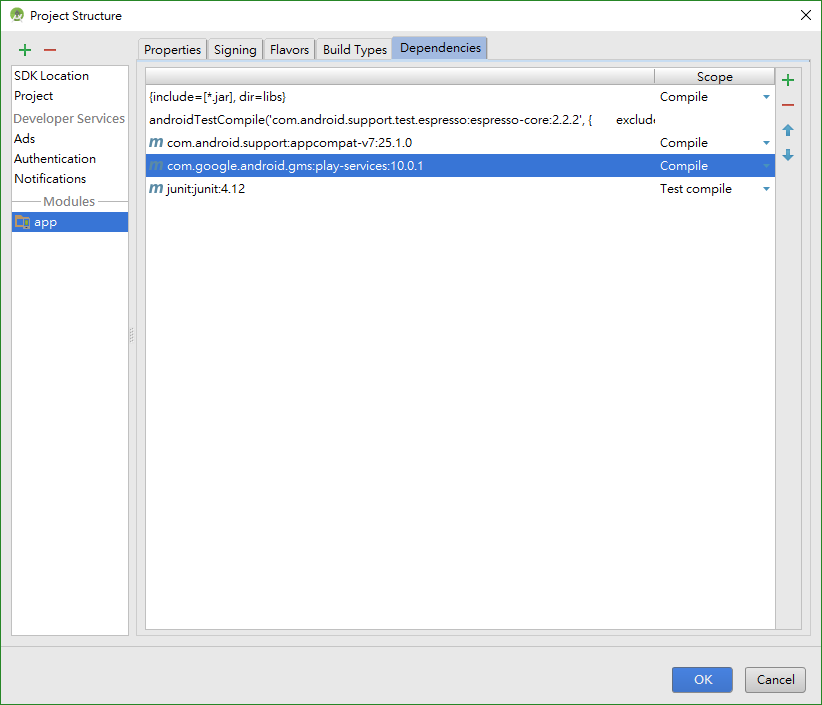This screenshot has width=822, height=705.
Task: Open scope dropdown for libs jar entry
Action: coord(766,97)
